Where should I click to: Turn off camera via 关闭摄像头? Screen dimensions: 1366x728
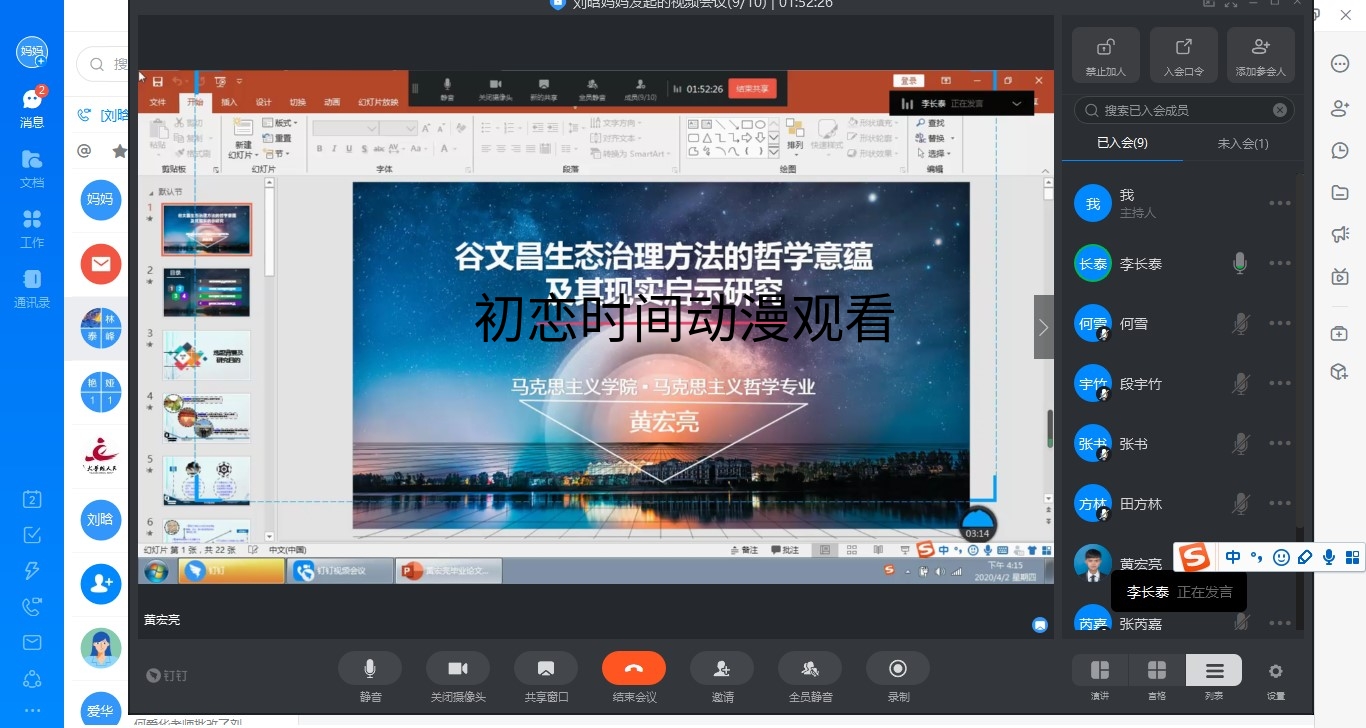tap(458, 668)
